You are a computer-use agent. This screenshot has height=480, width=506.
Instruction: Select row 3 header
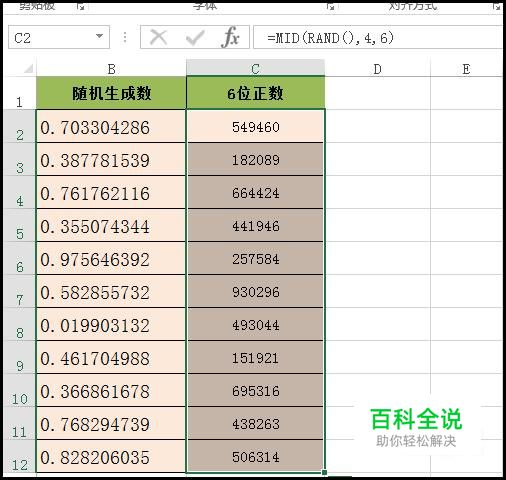(x=19, y=159)
